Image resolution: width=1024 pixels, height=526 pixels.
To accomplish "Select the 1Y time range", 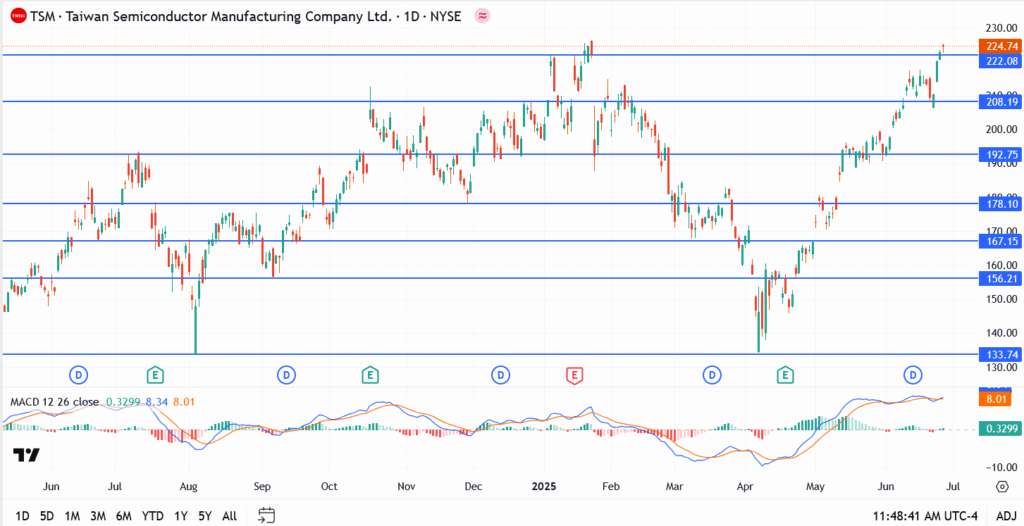I will 181,516.
